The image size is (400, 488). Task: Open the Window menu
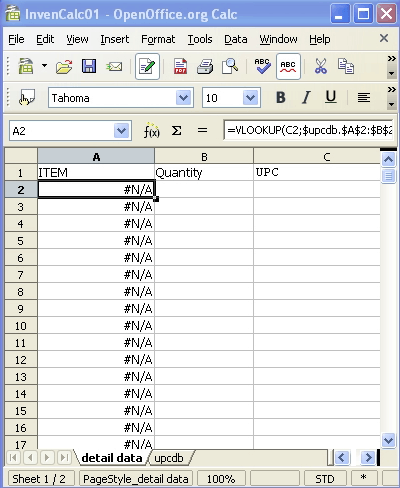coord(278,39)
